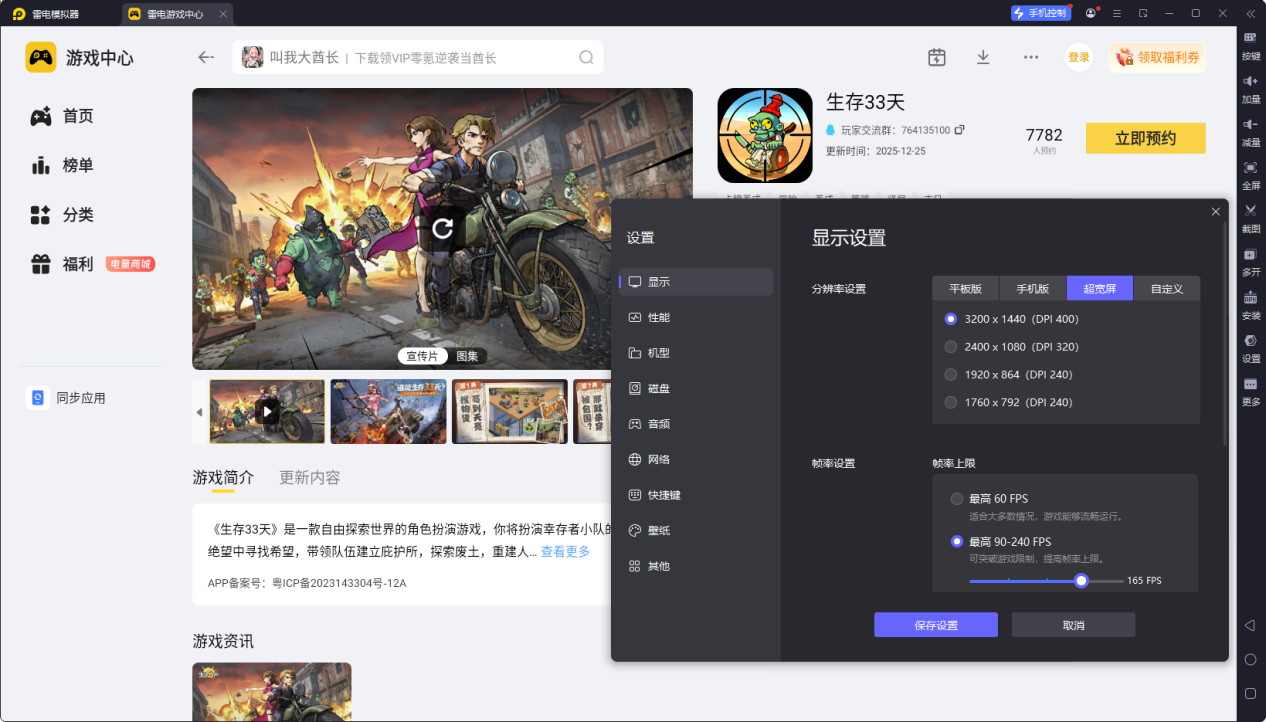
Task: Select 3200 x 1440 resolution
Action: [951, 319]
